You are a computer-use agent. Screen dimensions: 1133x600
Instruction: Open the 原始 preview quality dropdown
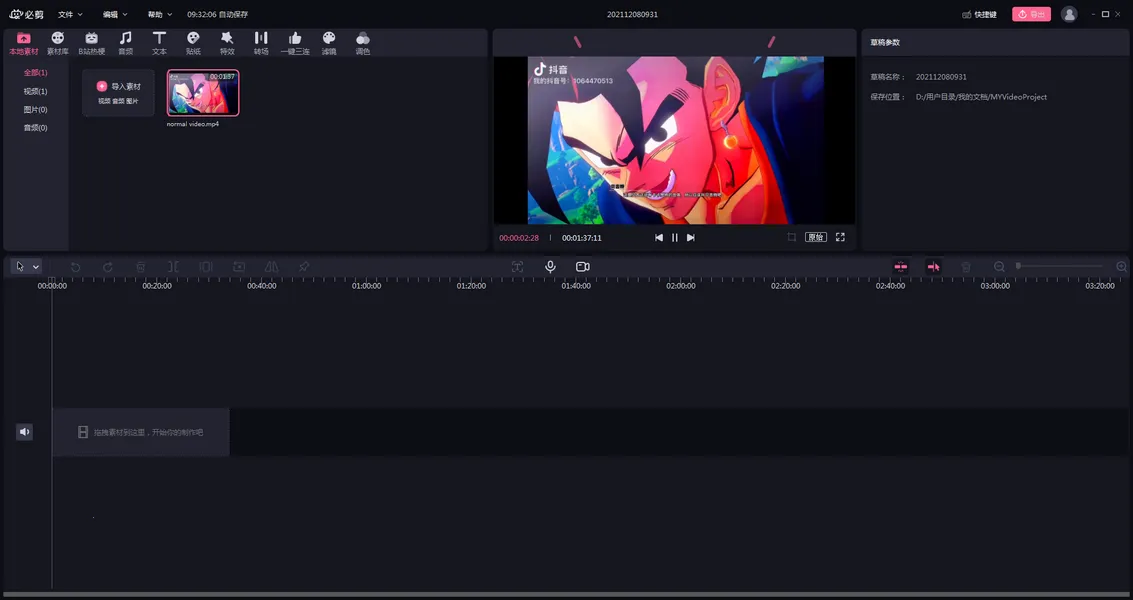click(816, 237)
